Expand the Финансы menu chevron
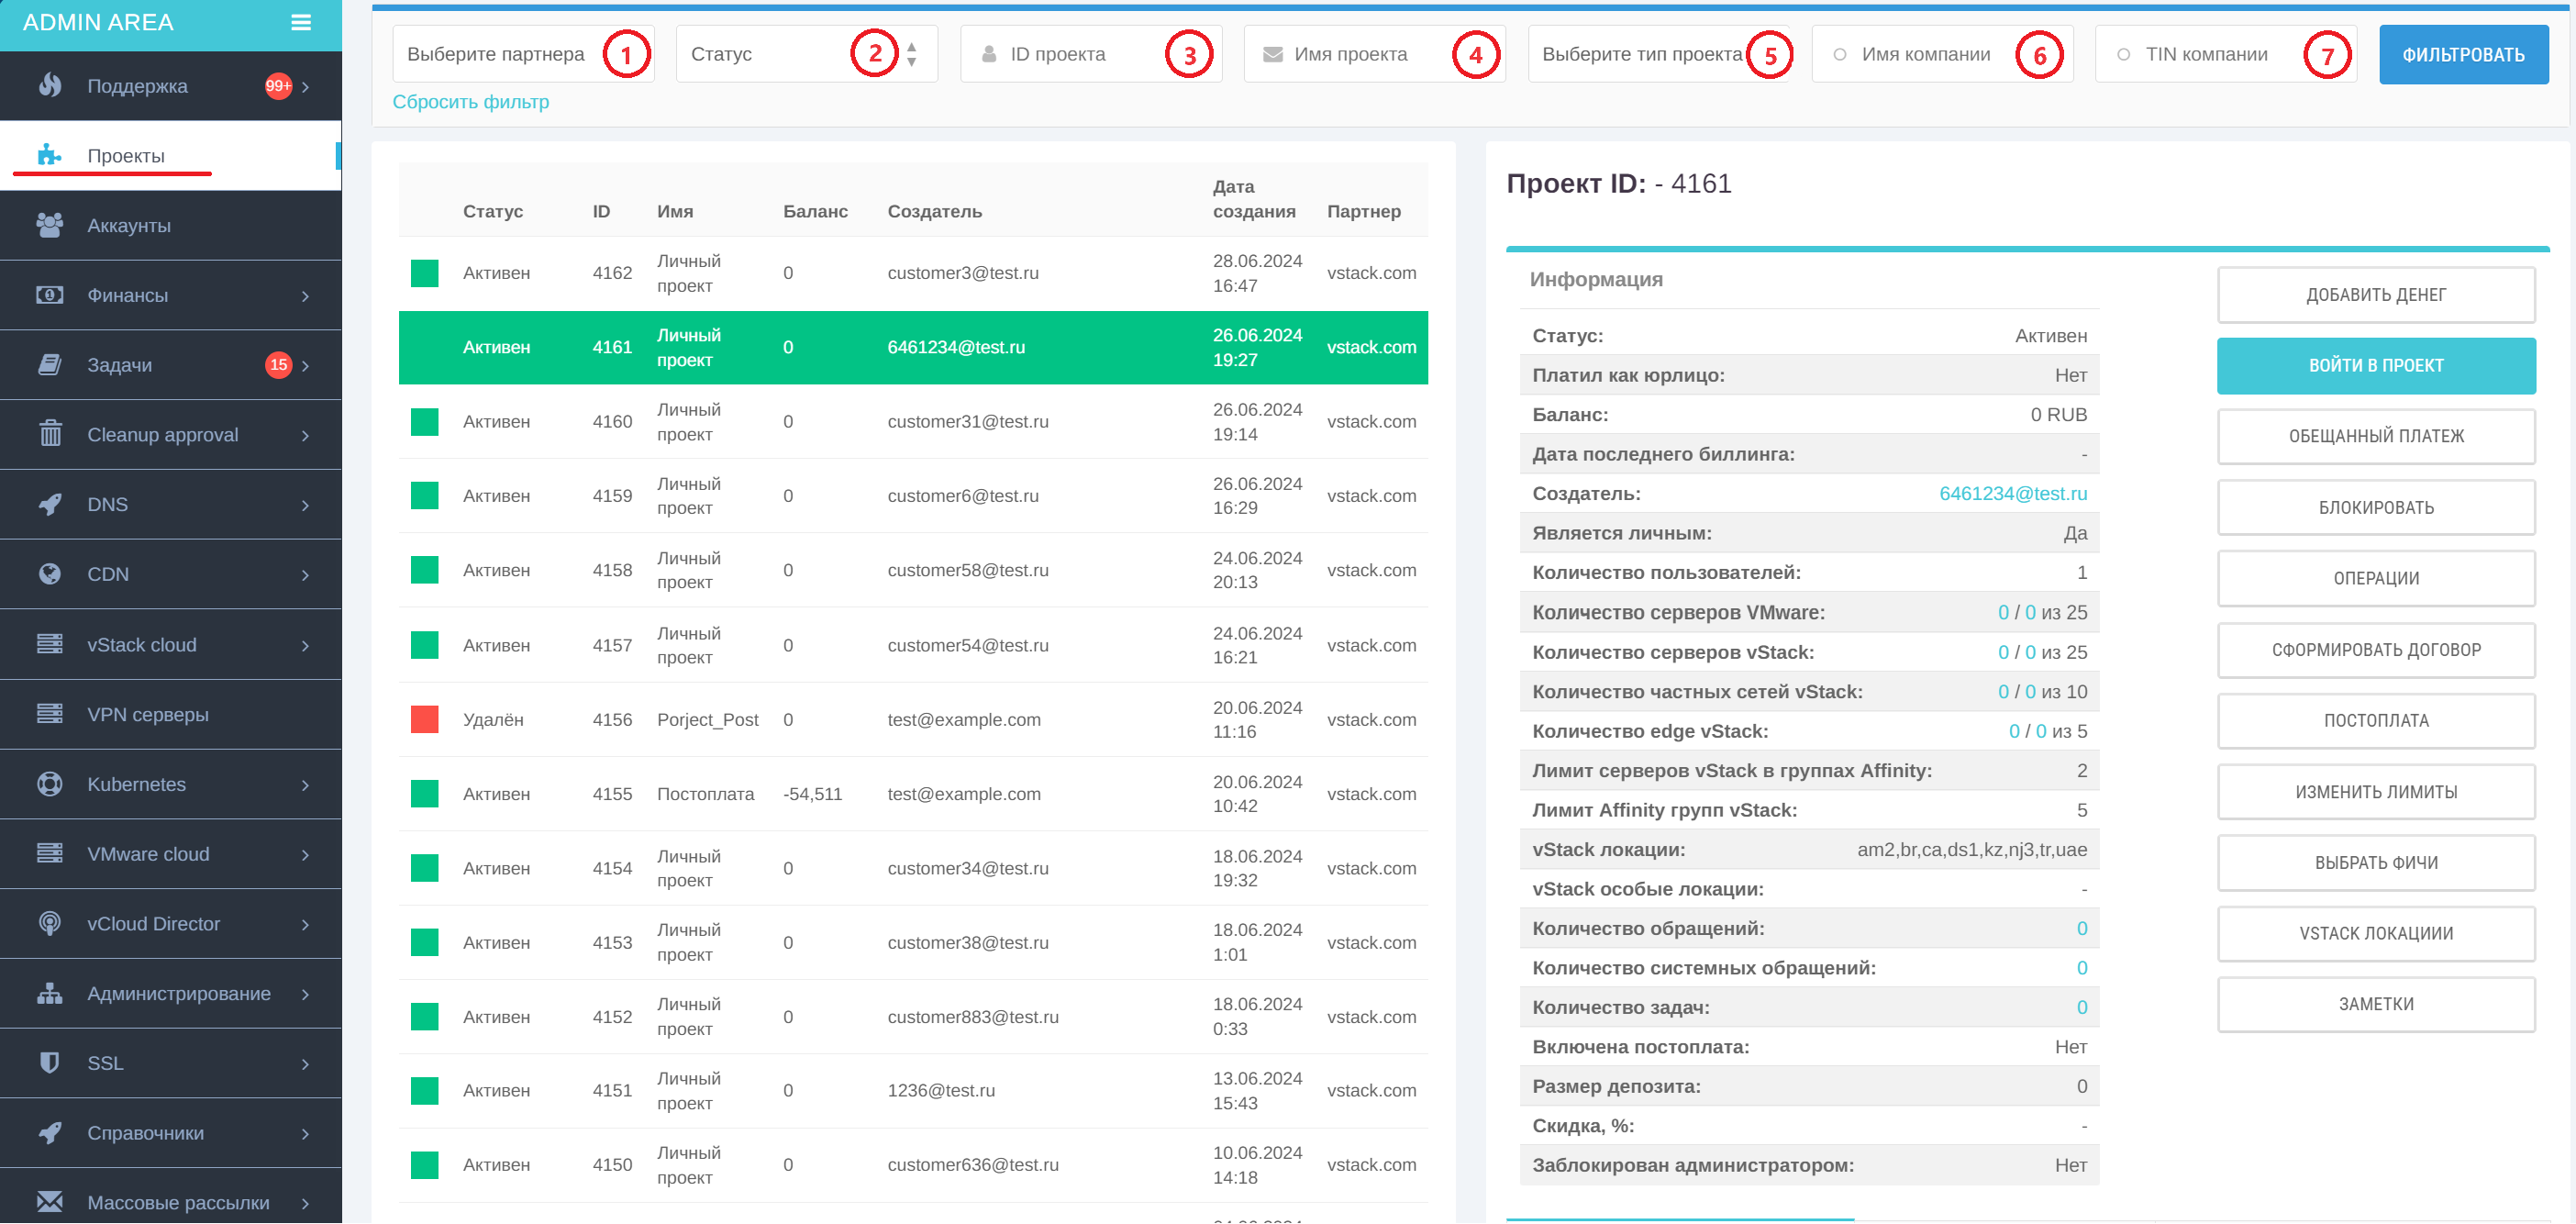Screen dimensions: 2576x1224 (x=305, y=296)
